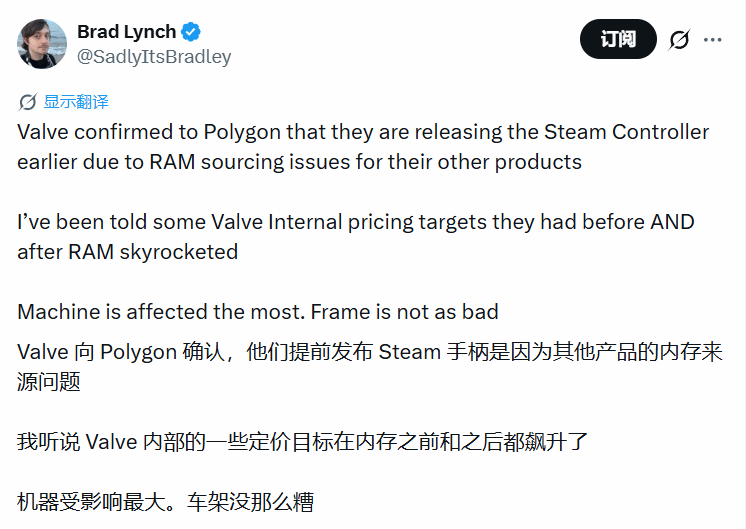The width and height of the screenshot is (746, 529).
Task: Click the 显示翻译 show translation link
Action: point(76,102)
